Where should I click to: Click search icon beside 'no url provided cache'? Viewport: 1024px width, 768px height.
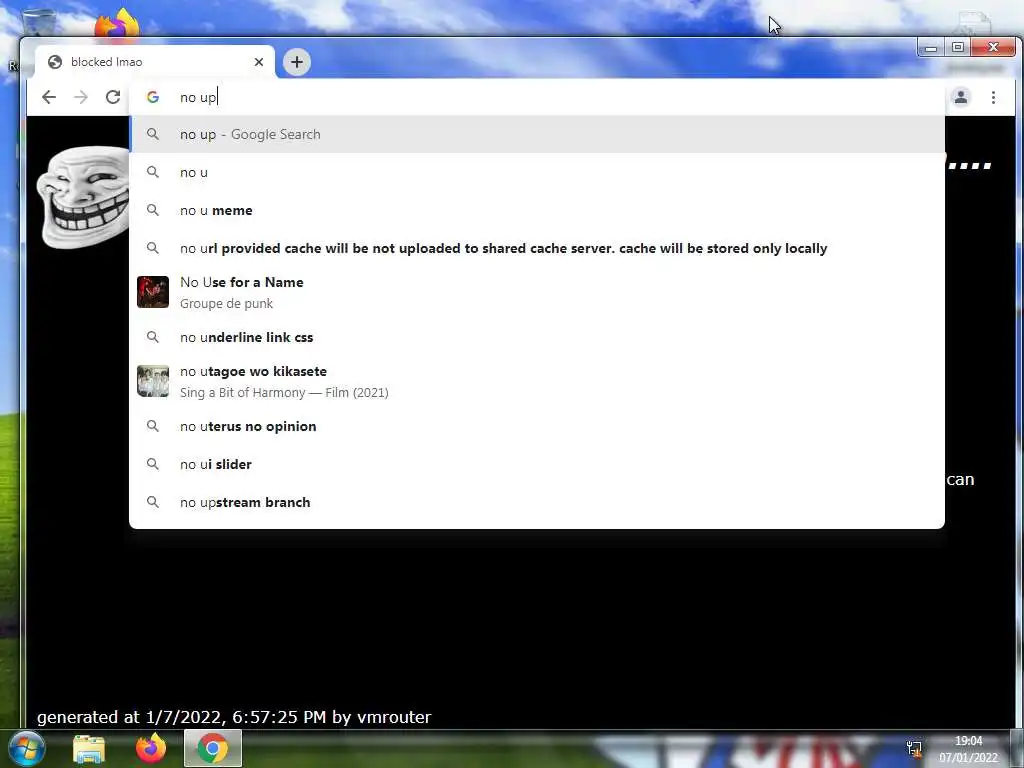coord(153,248)
